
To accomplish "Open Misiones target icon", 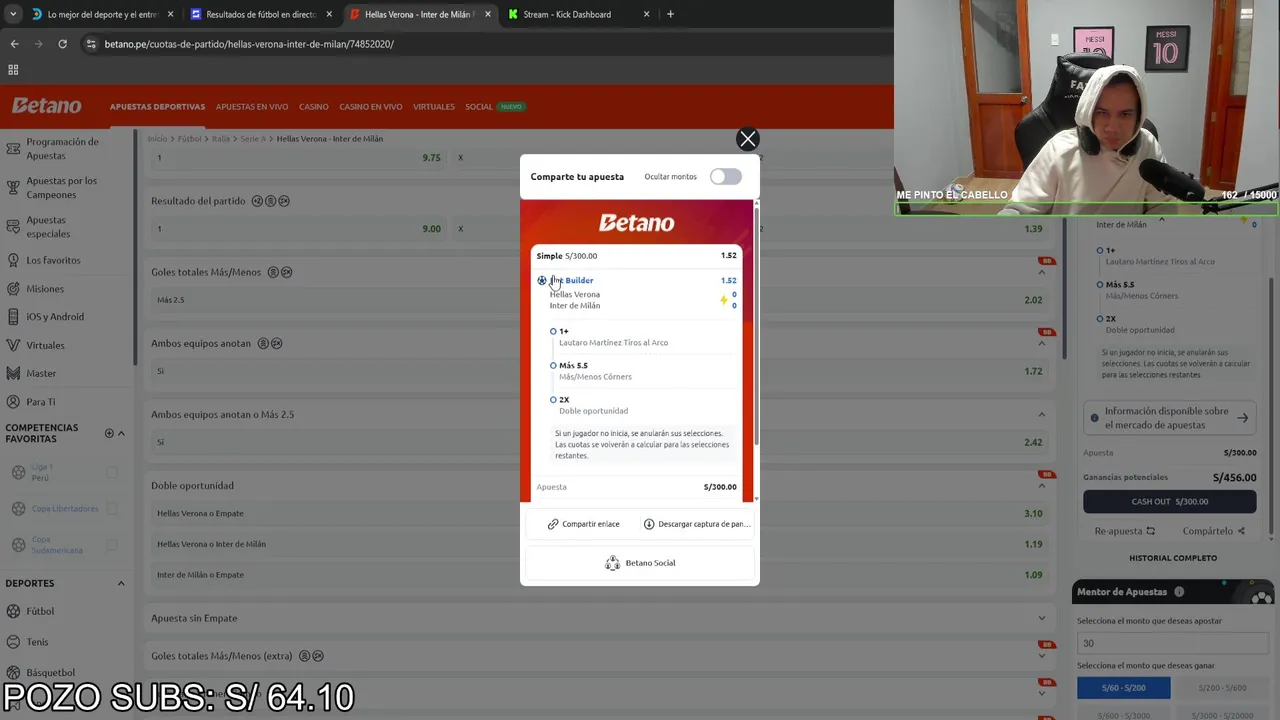I will [13, 289].
